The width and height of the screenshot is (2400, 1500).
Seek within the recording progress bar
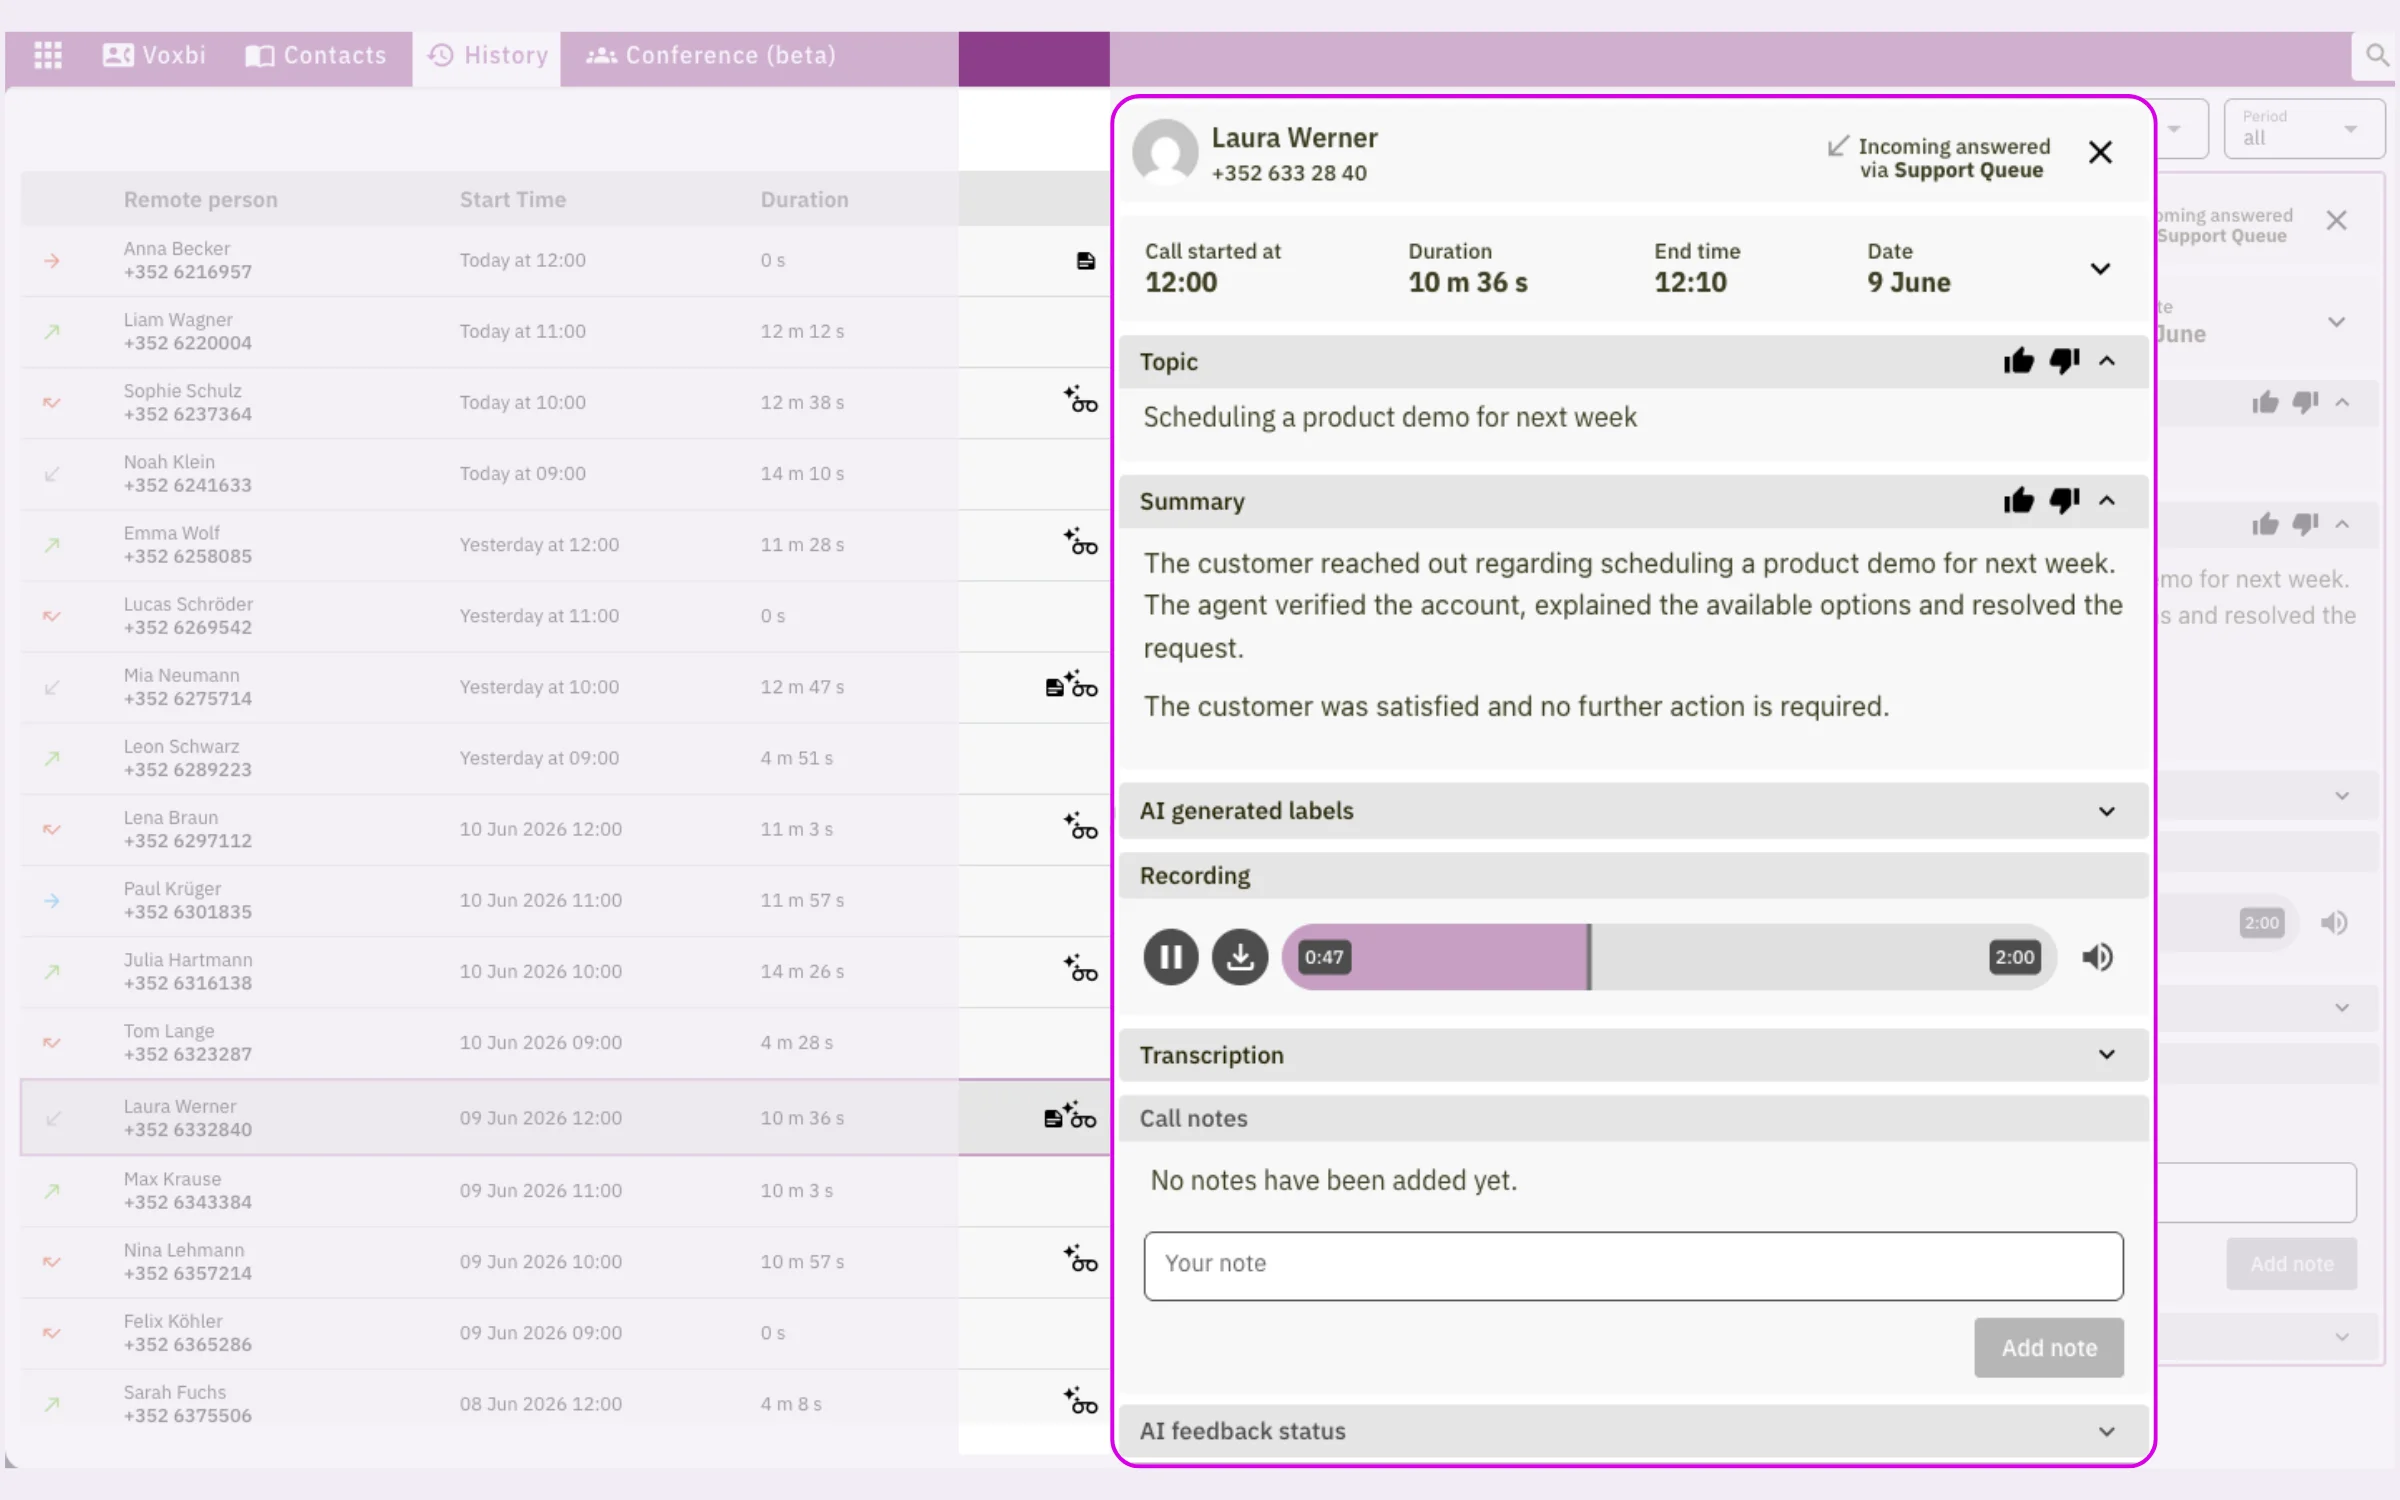click(x=1669, y=957)
